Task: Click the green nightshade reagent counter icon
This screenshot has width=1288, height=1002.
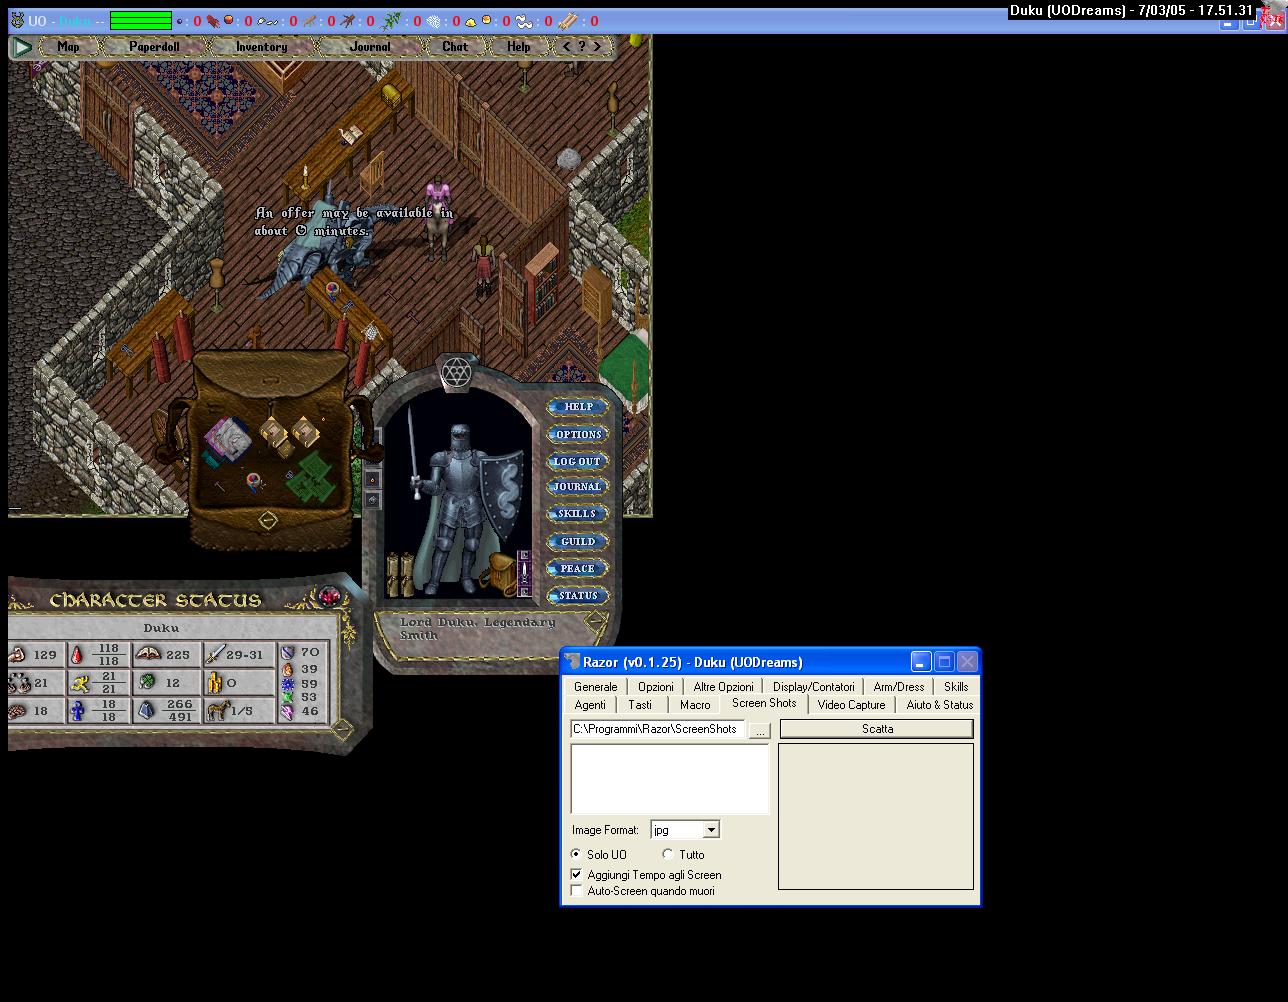Action: coord(391,20)
